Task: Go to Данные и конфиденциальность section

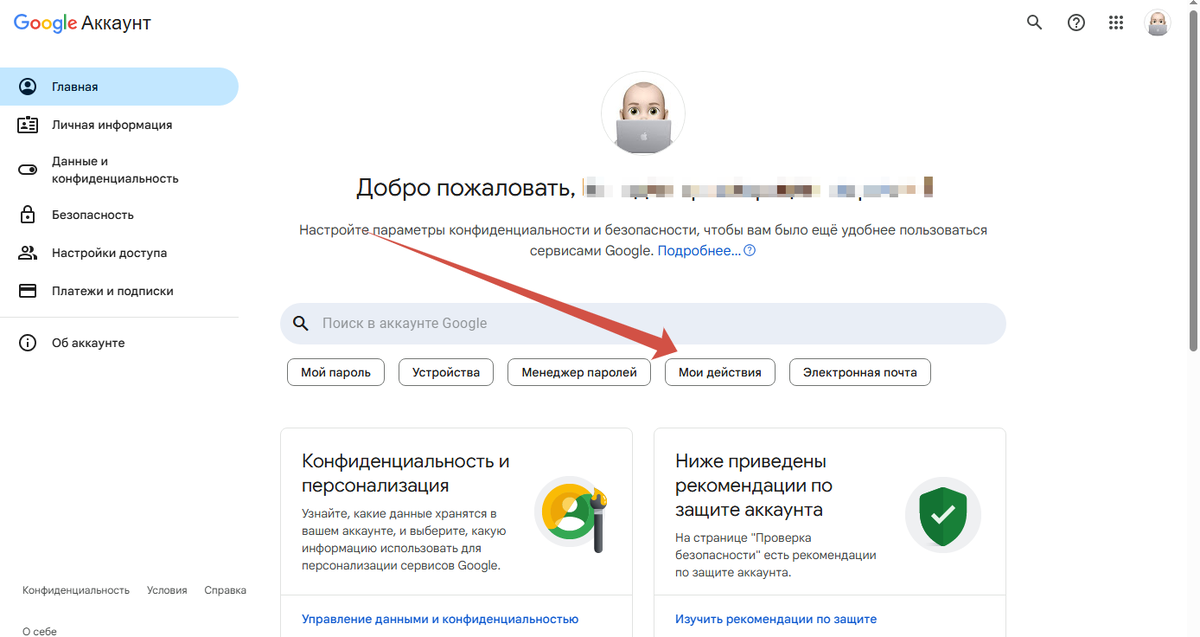Action: (x=119, y=170)
